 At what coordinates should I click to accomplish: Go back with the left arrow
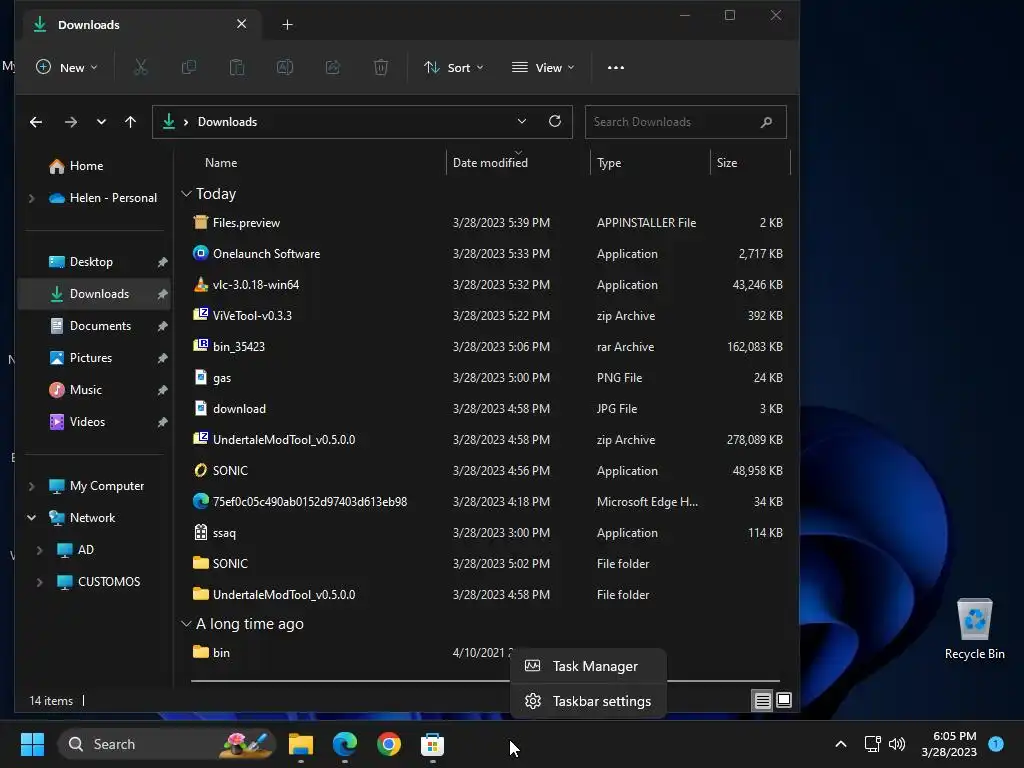pyautogui.click(x=36, y=122)
